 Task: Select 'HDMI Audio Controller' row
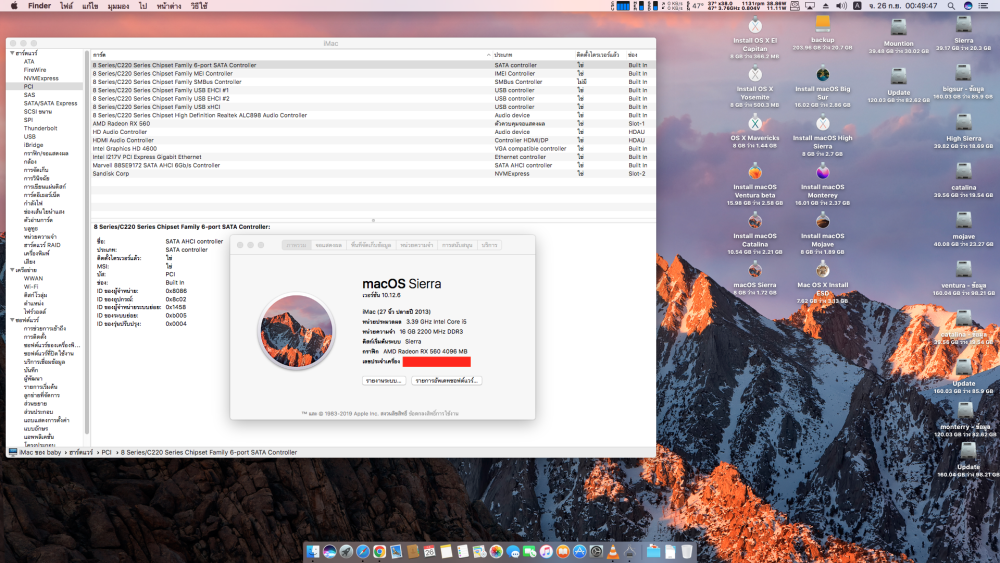pos(373,140)
